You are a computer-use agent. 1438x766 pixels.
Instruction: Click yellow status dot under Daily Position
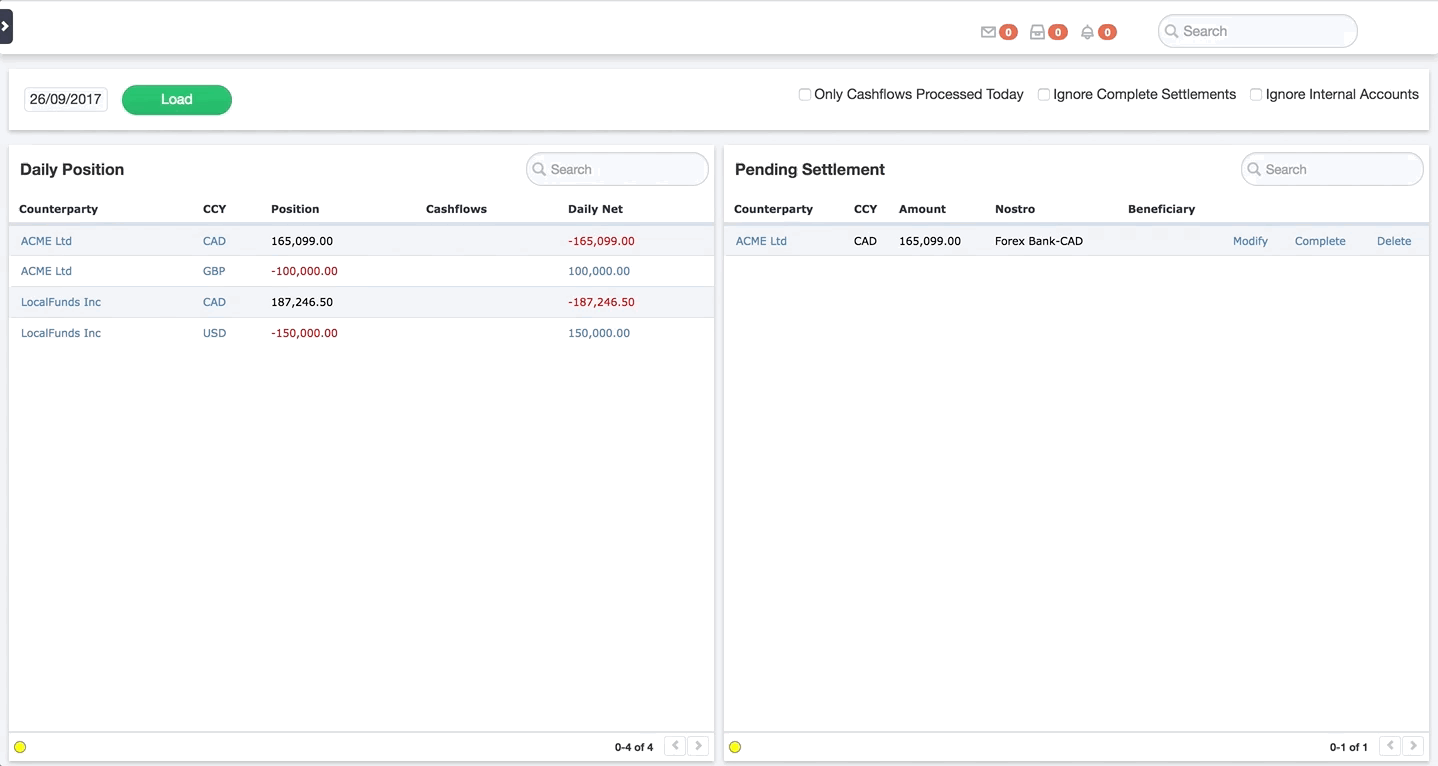20,747
